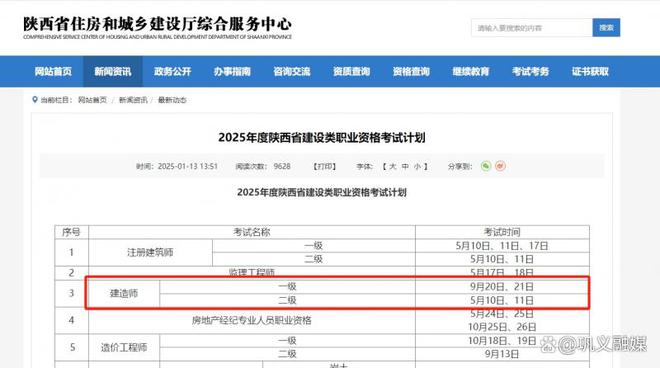Click the date cell 10月25日、26日
The image size is (660, 368).
502,327
